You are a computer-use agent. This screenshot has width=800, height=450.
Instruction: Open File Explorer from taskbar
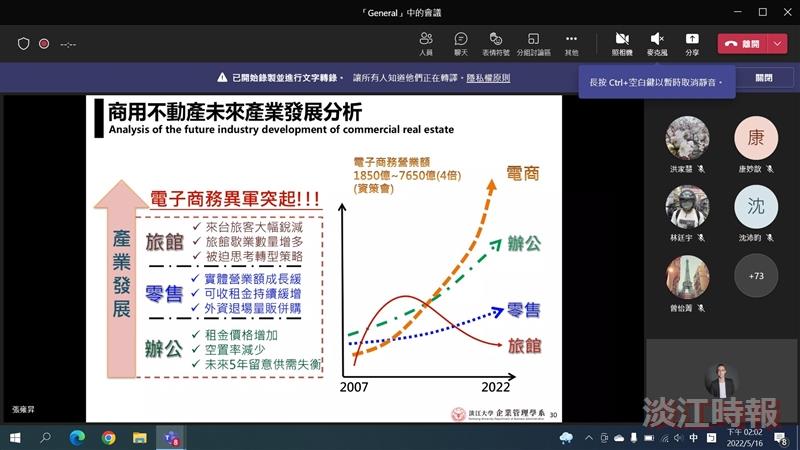pyautogui.click(x=139, y=438)
